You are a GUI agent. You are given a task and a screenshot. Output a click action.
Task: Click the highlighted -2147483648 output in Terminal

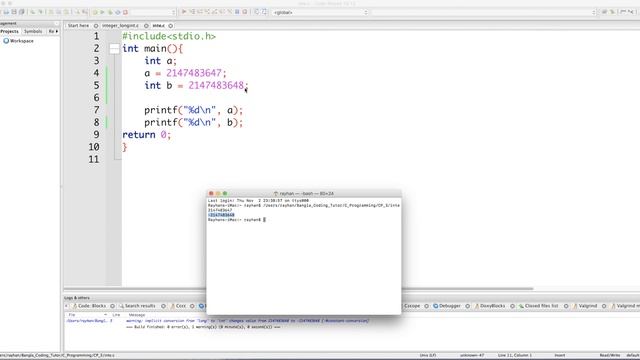coord(221,215)
